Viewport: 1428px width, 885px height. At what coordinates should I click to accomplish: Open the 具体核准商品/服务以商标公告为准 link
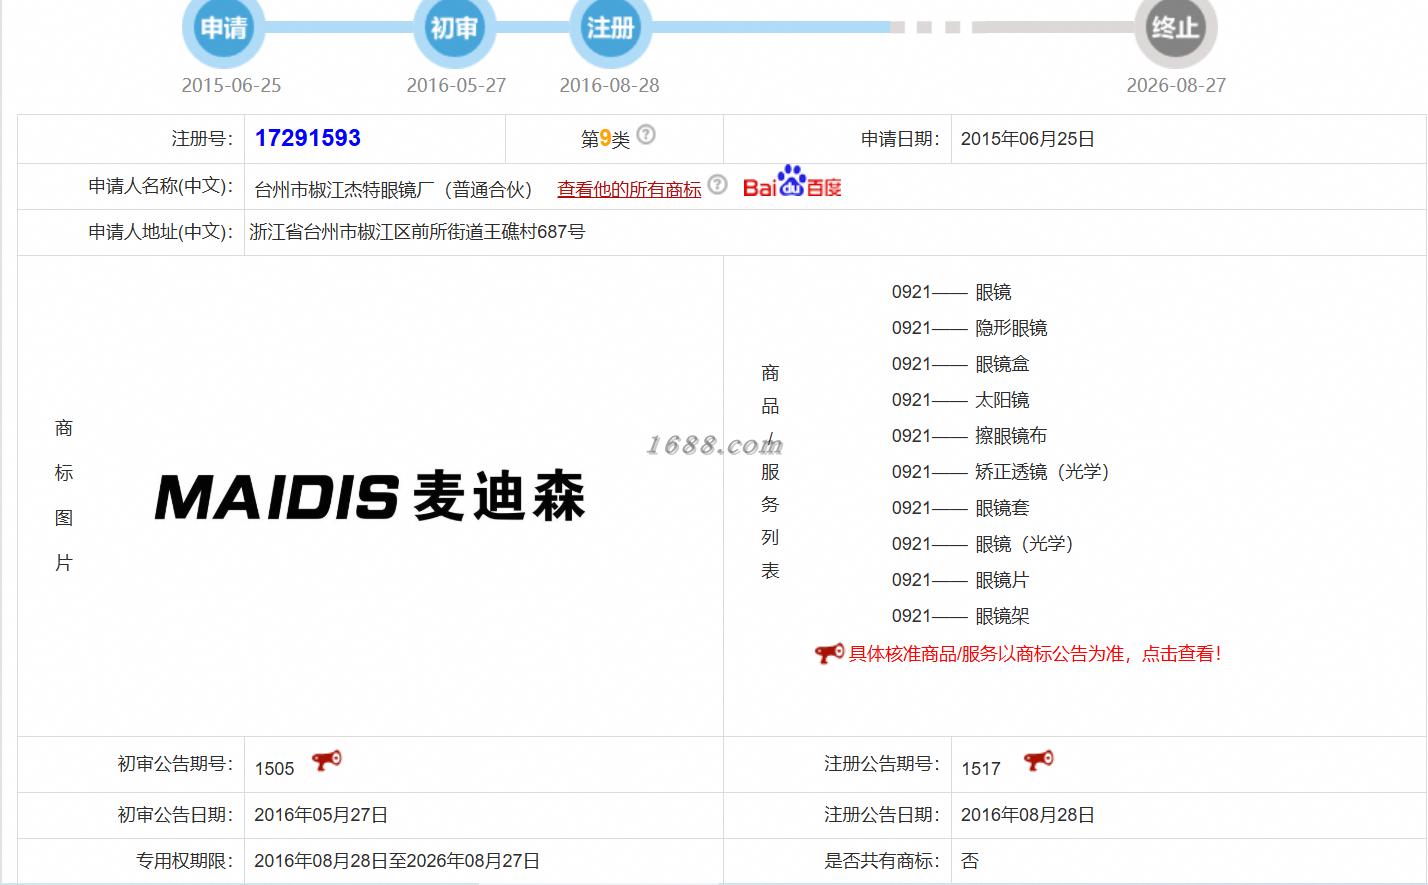tap(1035, 654)
